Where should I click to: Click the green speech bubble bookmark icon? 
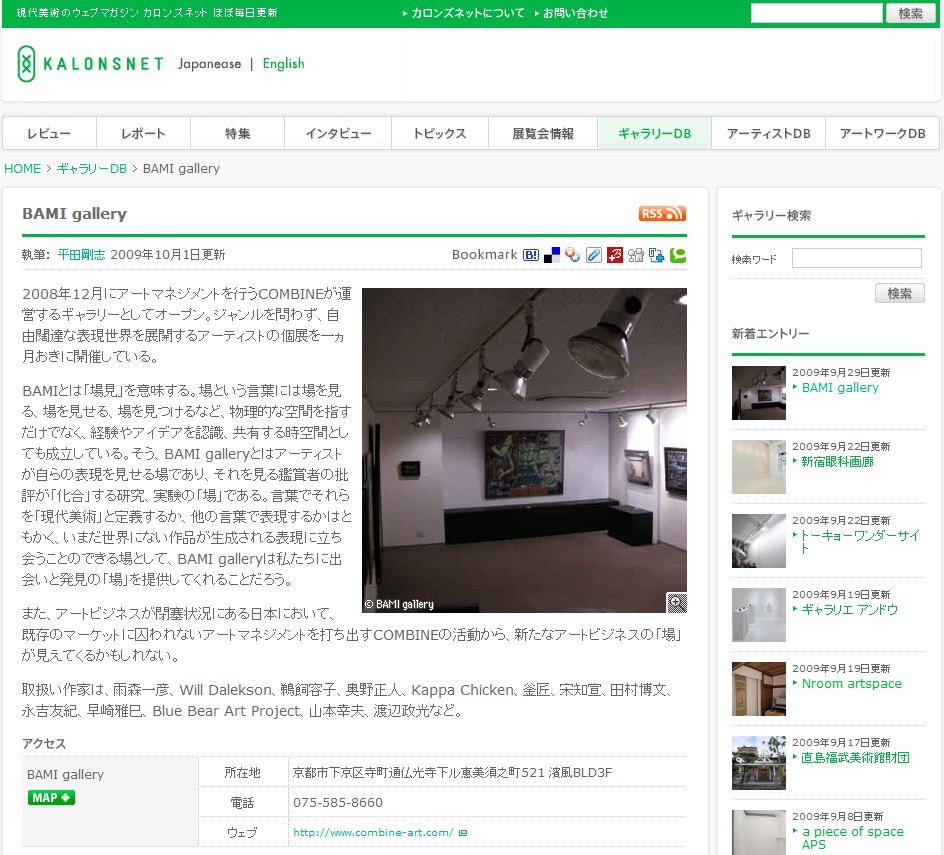(678, 255)
